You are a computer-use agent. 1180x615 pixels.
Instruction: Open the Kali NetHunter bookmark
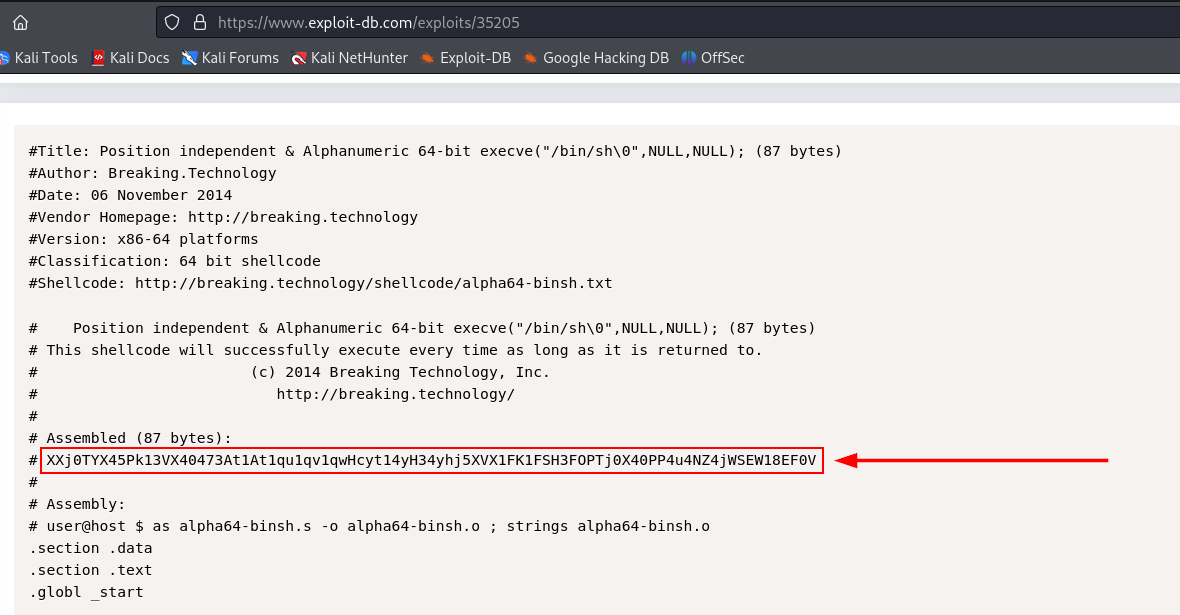pos(350,58)
